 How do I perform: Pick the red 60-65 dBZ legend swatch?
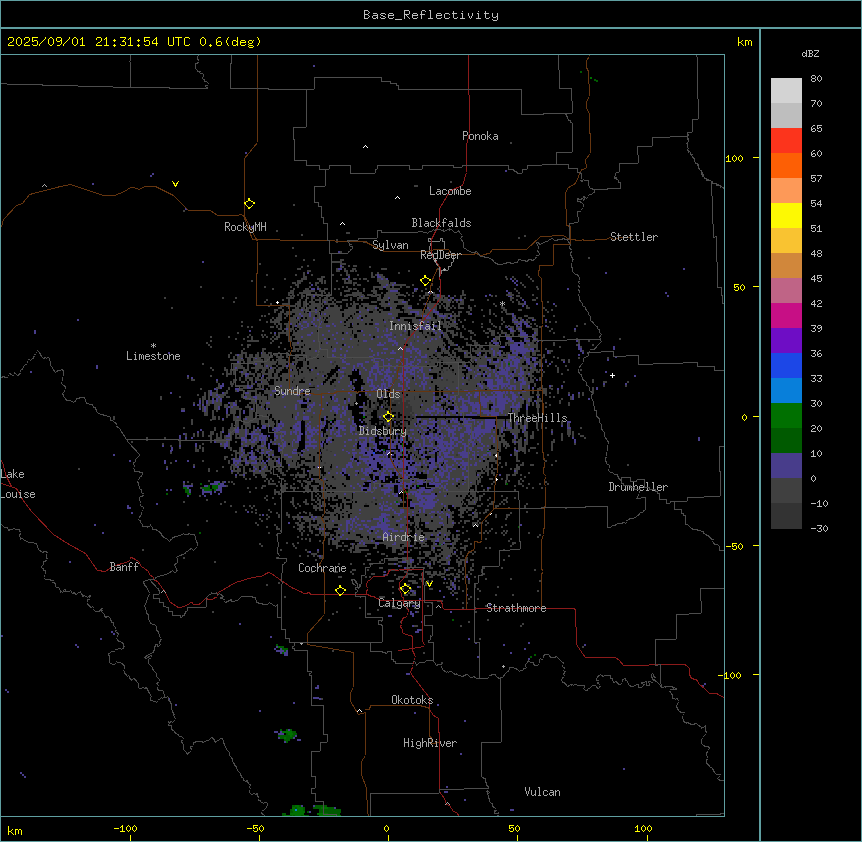786,141
